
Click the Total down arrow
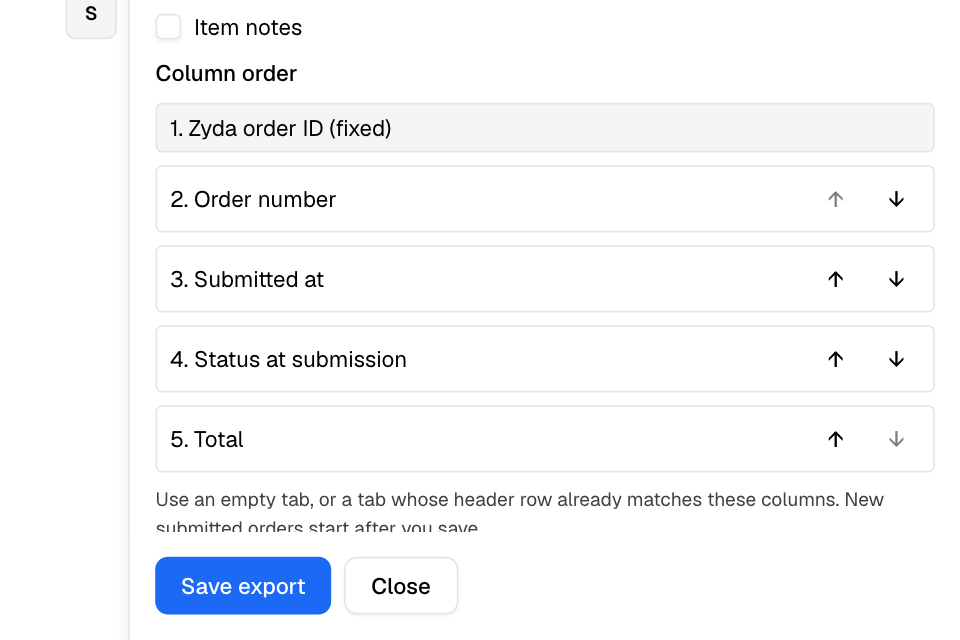(896, 439)
